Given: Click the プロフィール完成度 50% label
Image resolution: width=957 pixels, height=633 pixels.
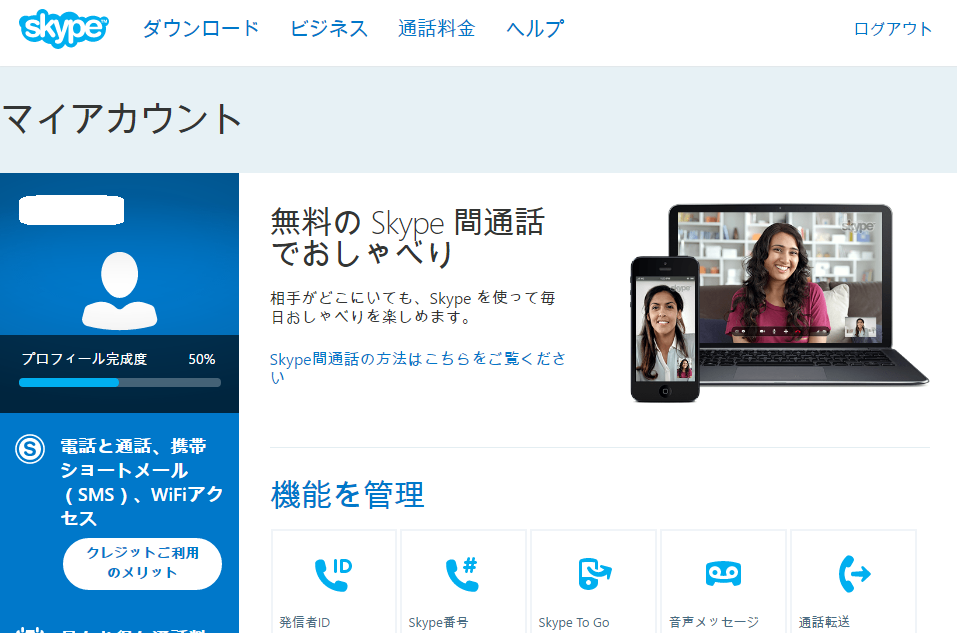Looking at the screenshot, I should click(117, 359).
